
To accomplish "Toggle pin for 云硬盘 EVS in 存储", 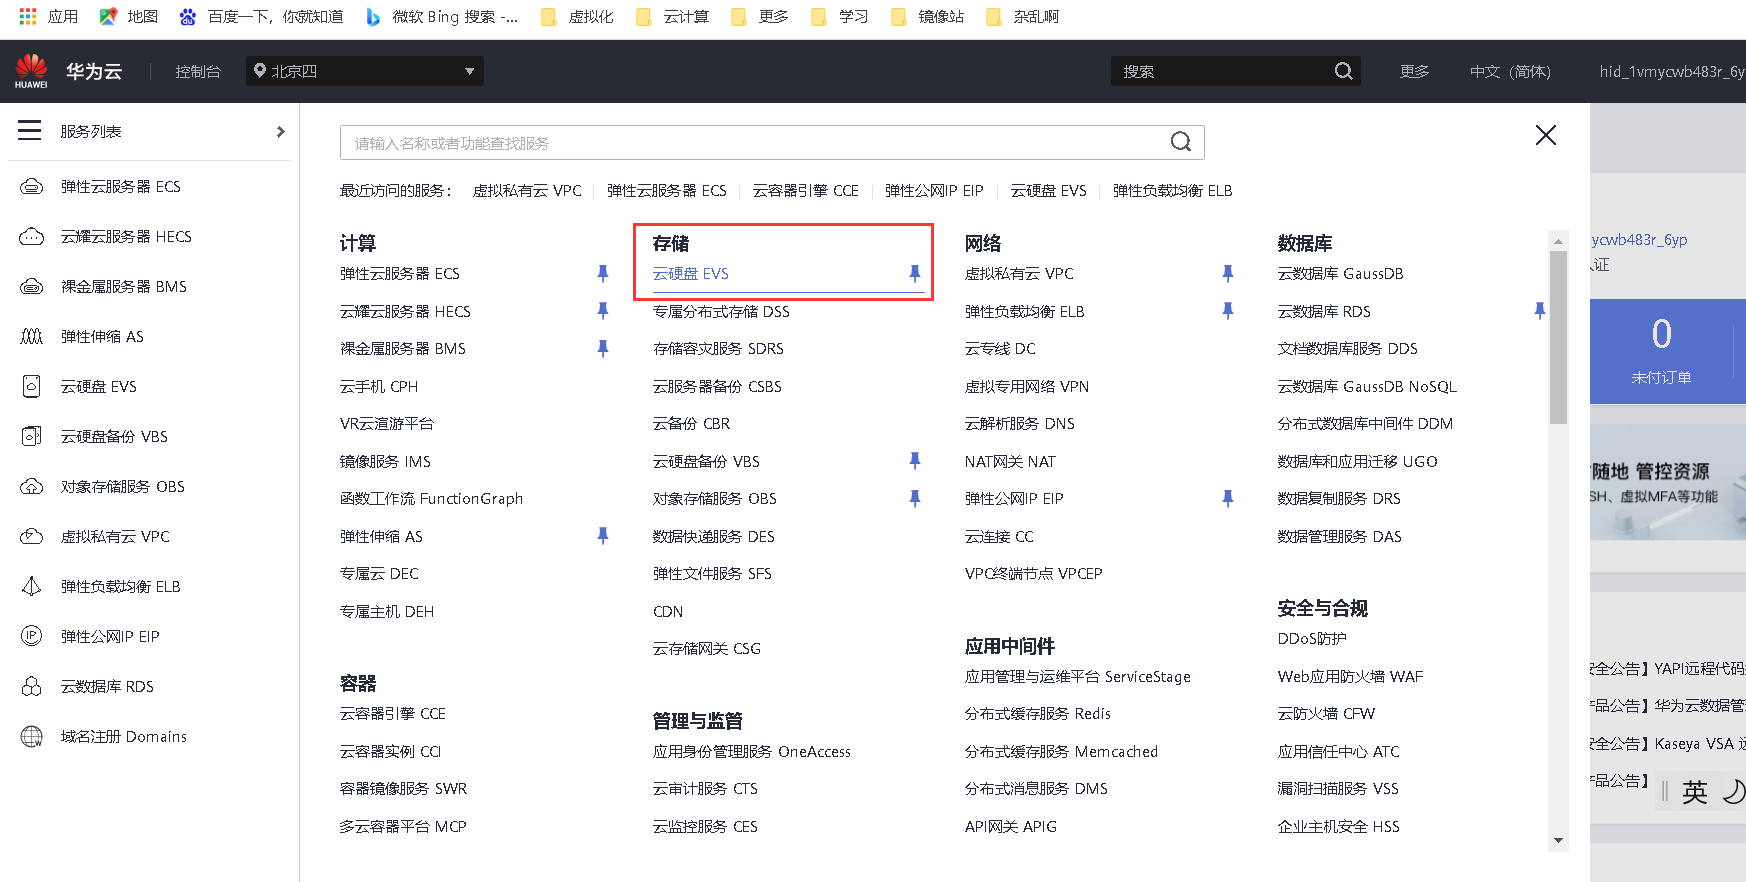I will point(915,273).
